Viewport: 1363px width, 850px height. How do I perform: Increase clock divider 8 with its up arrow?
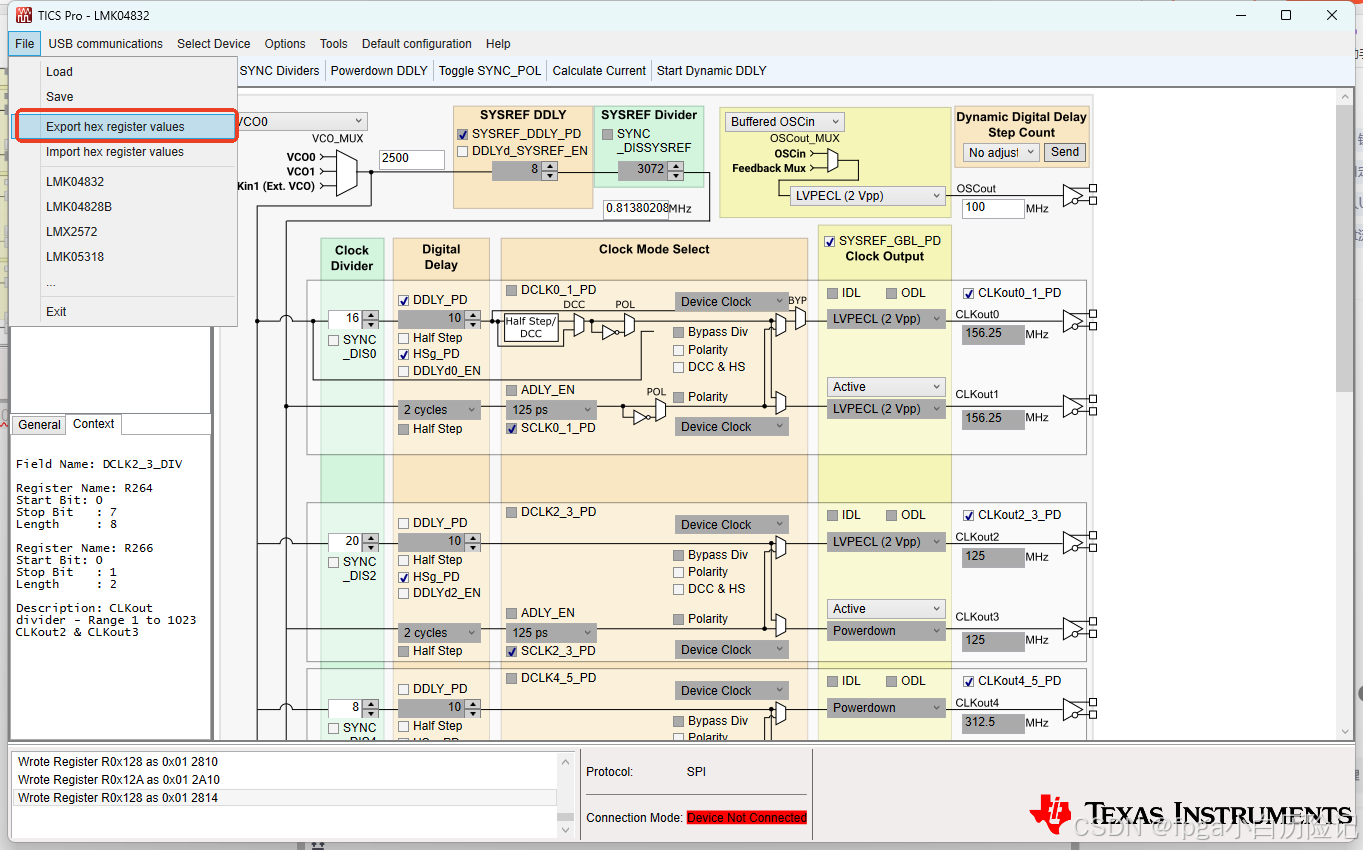371,703
